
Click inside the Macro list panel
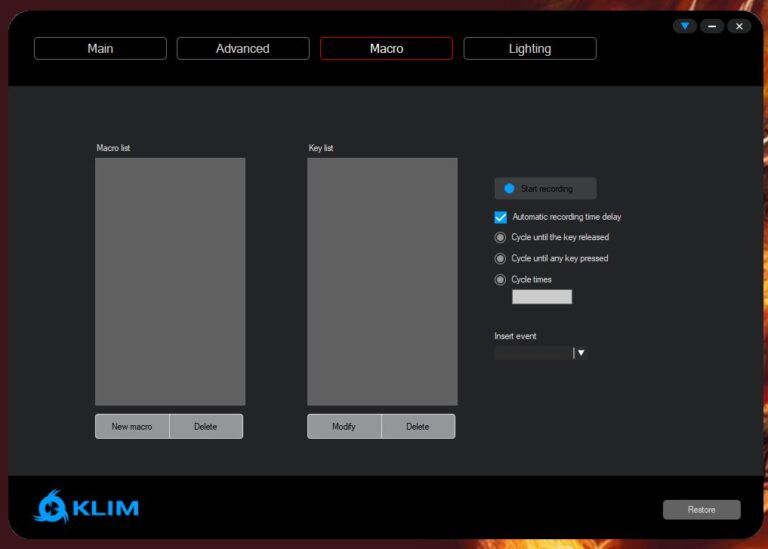tap(170, 281)
